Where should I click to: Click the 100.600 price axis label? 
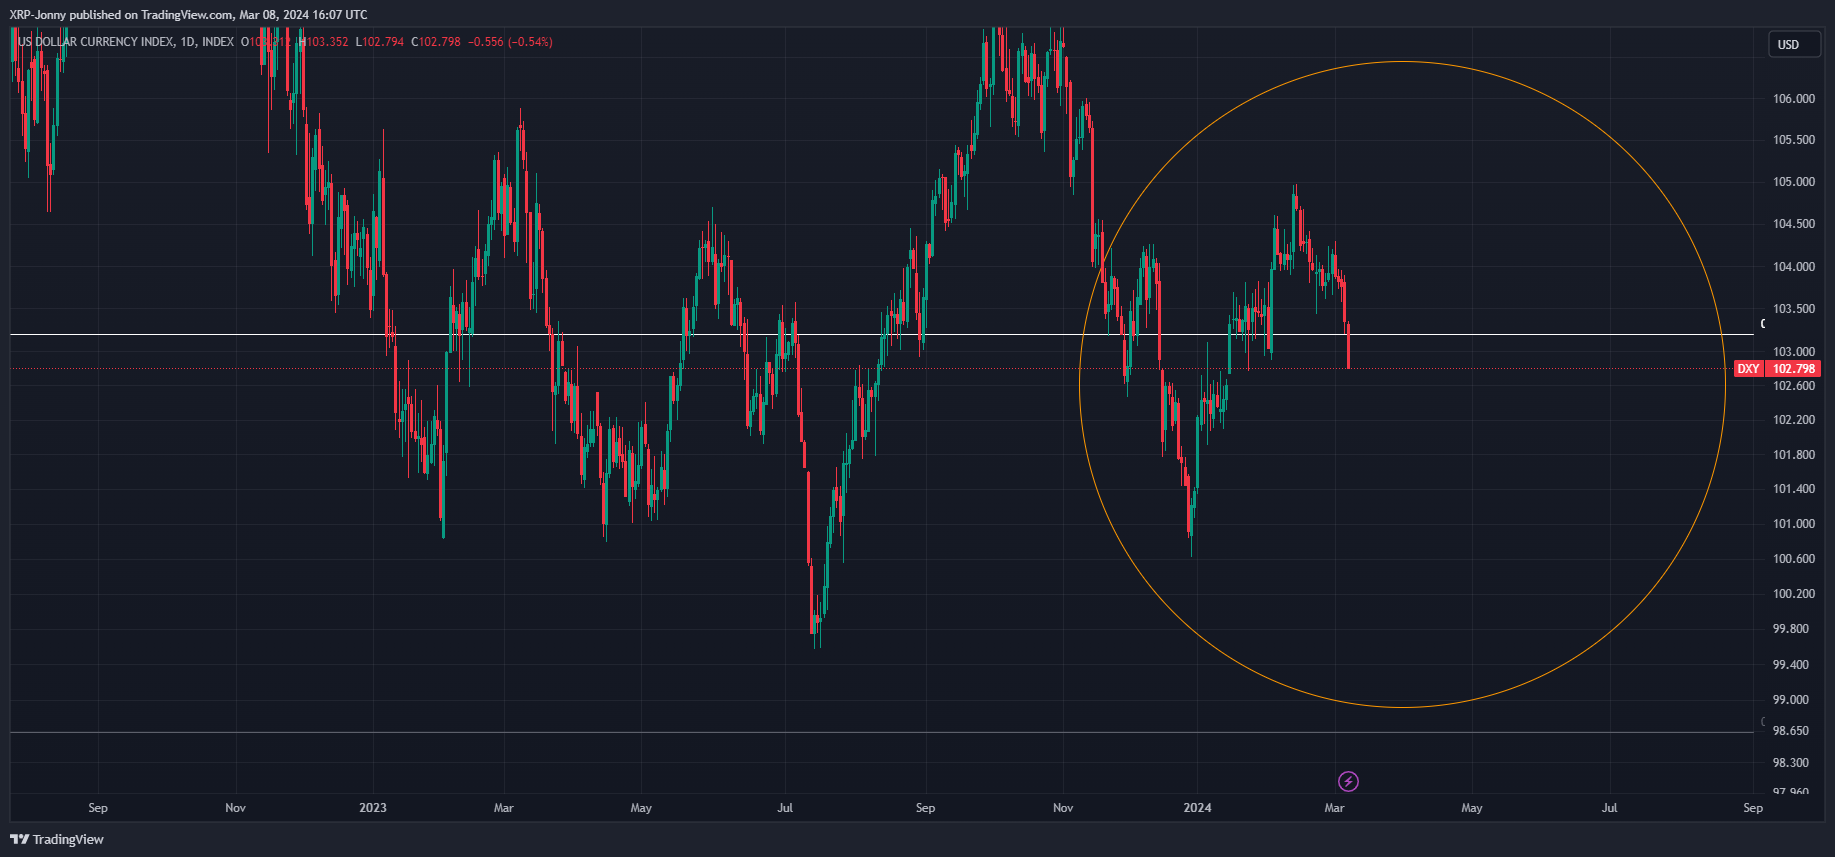tap(1794, 559)
